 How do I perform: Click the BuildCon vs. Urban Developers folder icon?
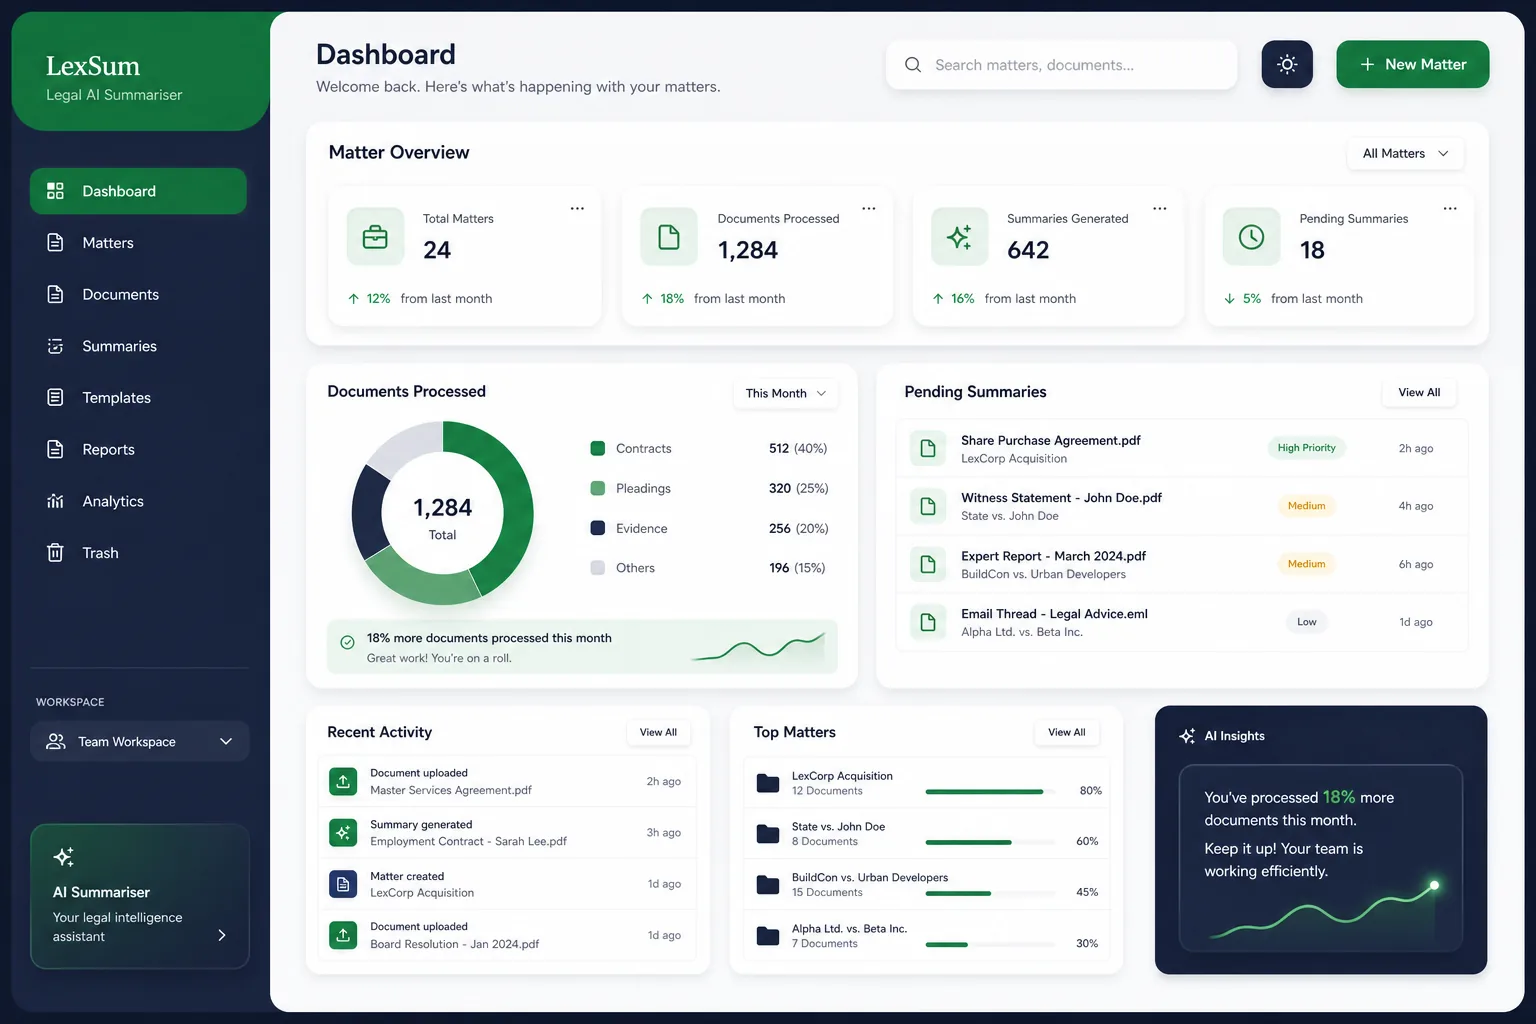(768, 885)
